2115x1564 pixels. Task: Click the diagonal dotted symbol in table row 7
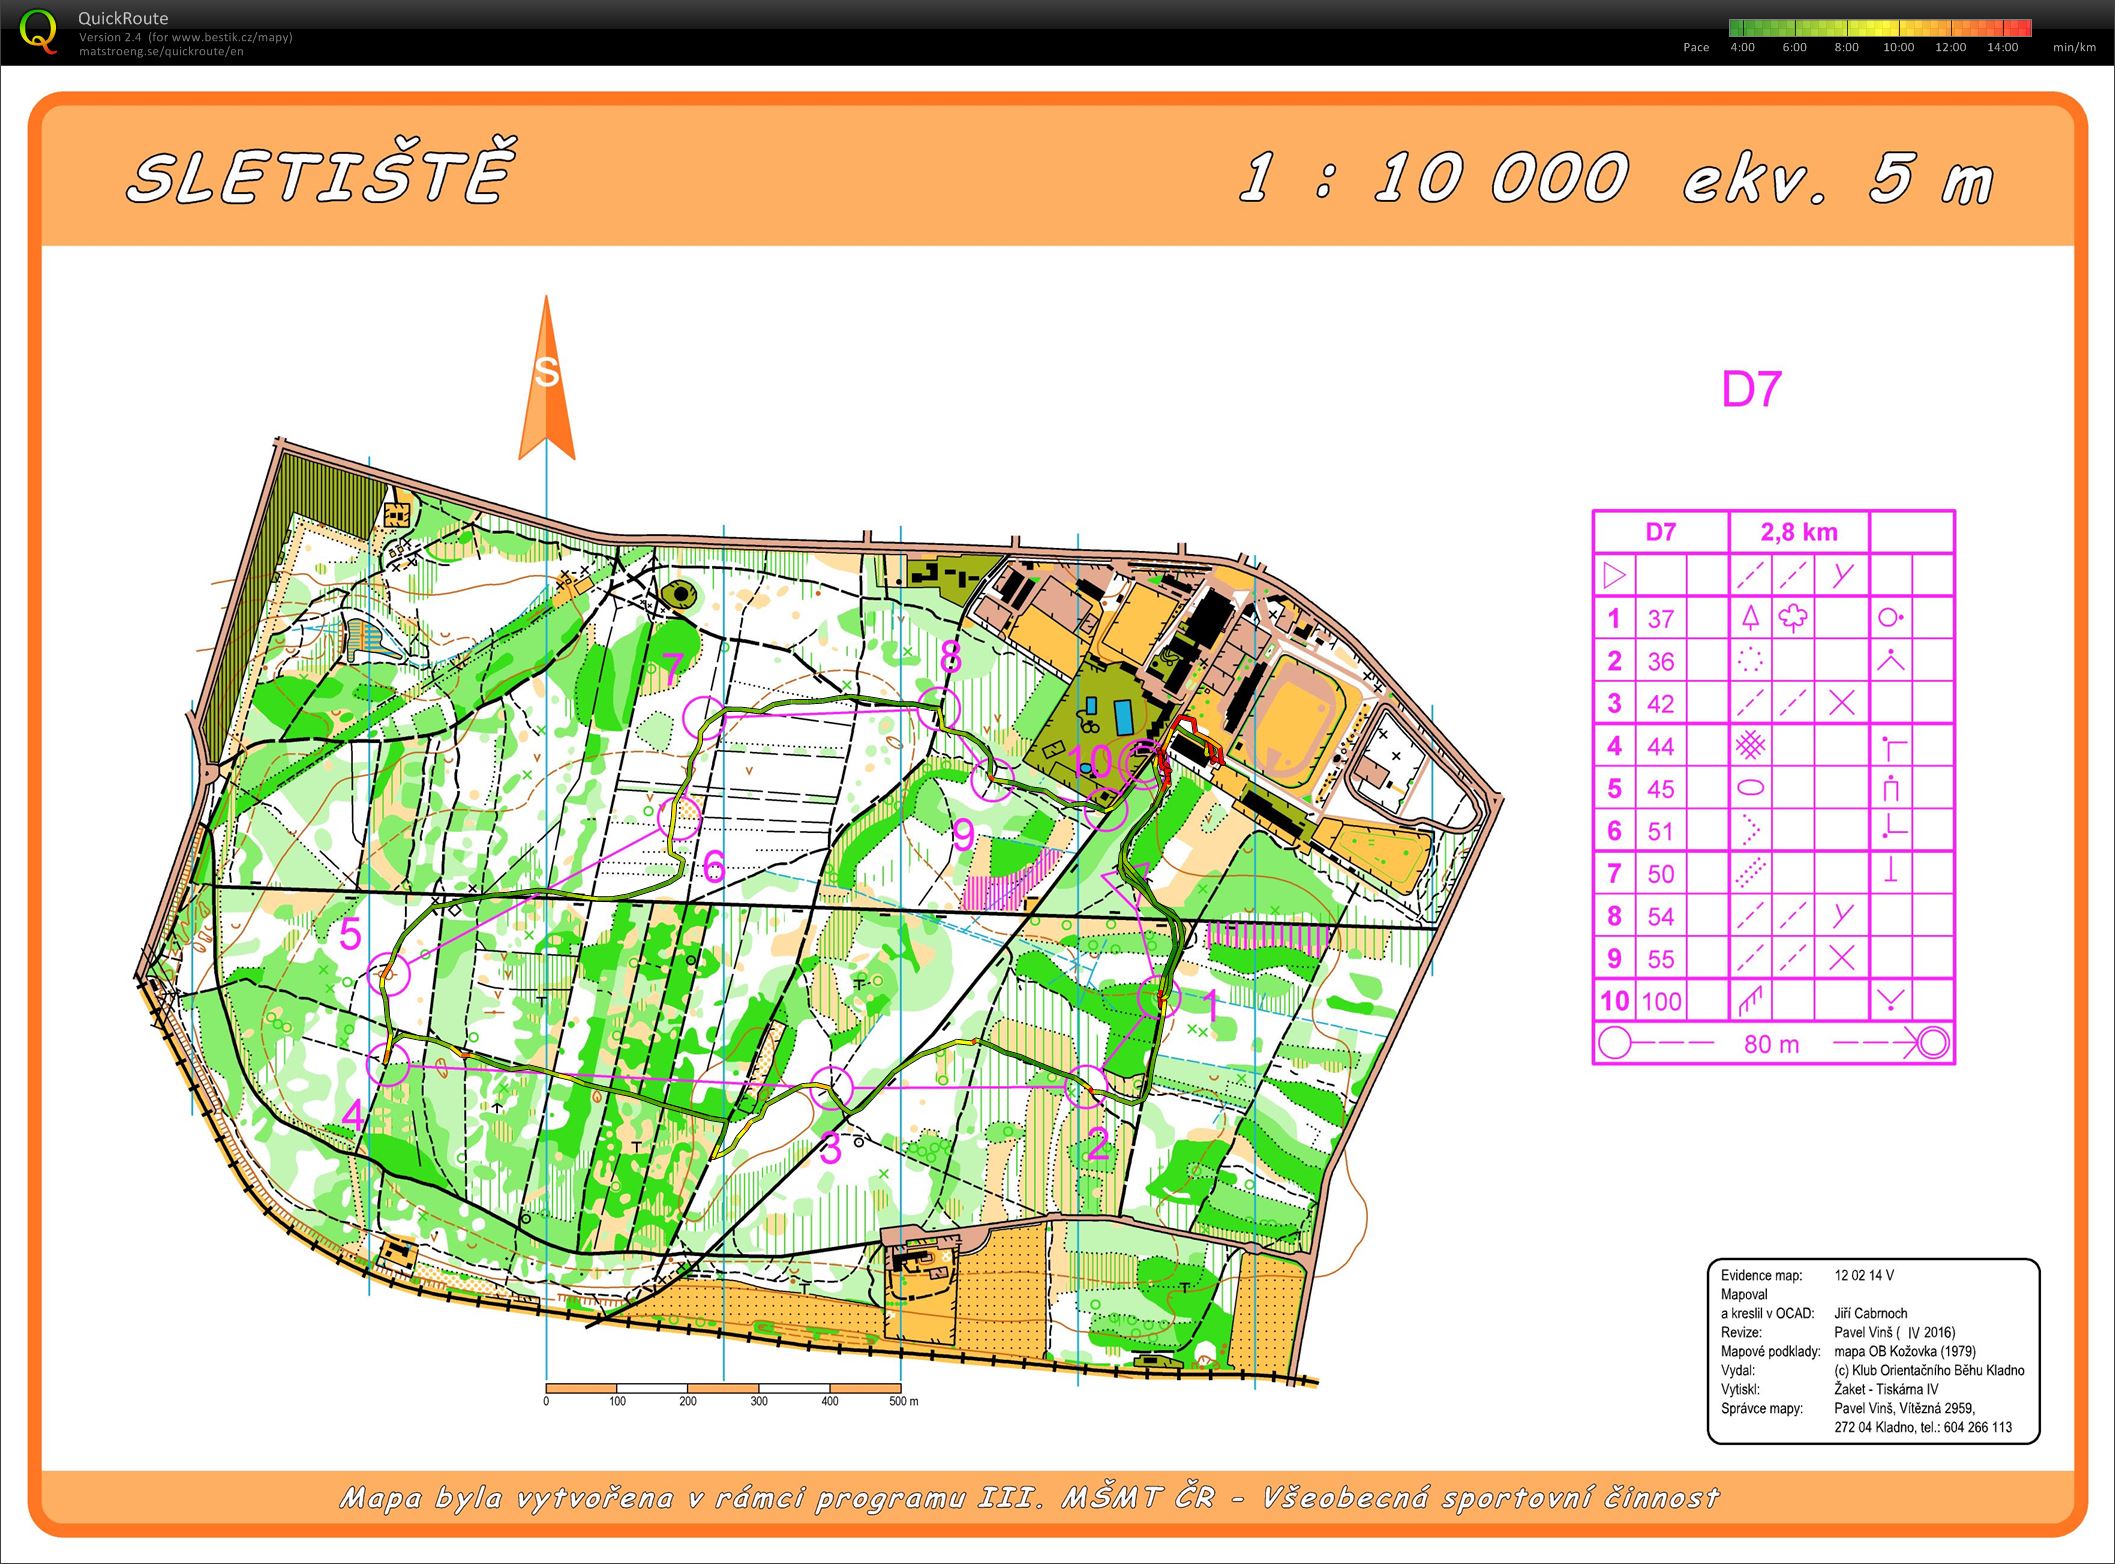point(1750,872)
